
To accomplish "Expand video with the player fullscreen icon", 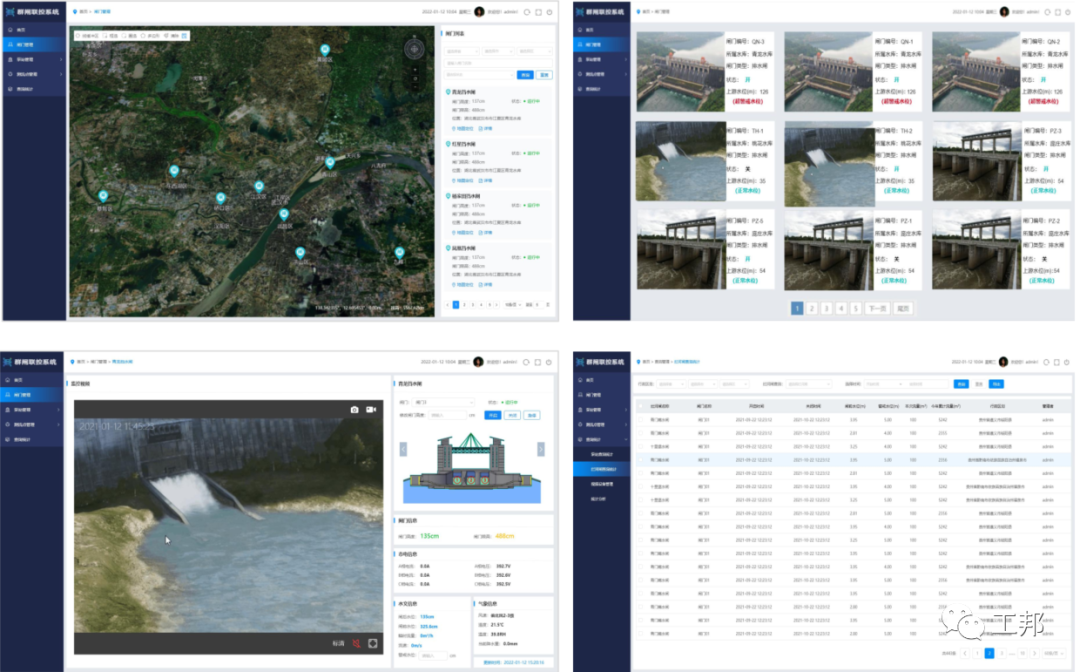I will coord(373,644).
